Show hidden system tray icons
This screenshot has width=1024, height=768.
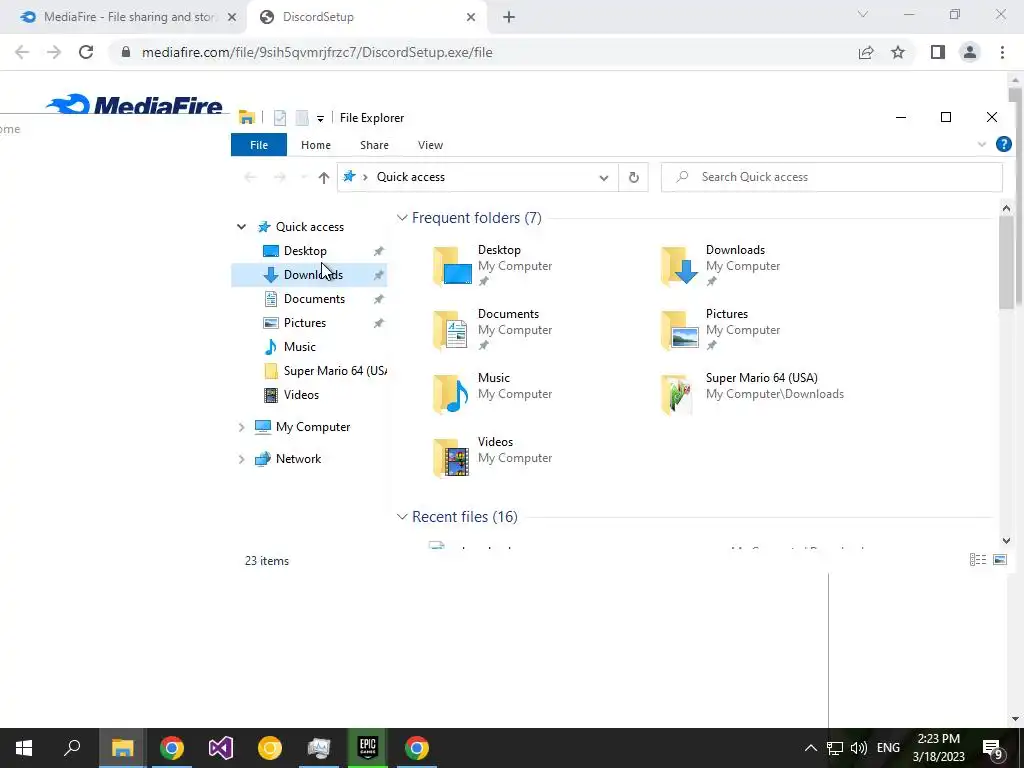pos(810,748)
